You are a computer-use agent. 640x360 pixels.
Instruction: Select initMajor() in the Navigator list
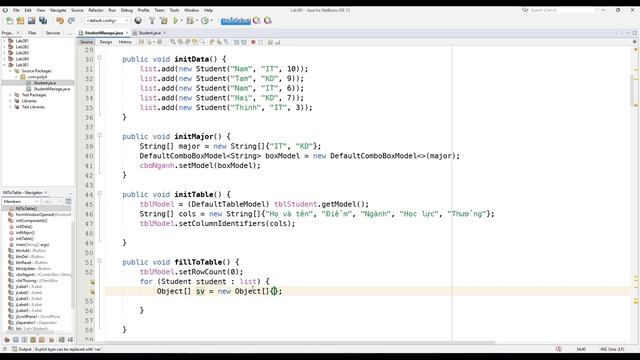pyautogui.click(x=25, y=233)
